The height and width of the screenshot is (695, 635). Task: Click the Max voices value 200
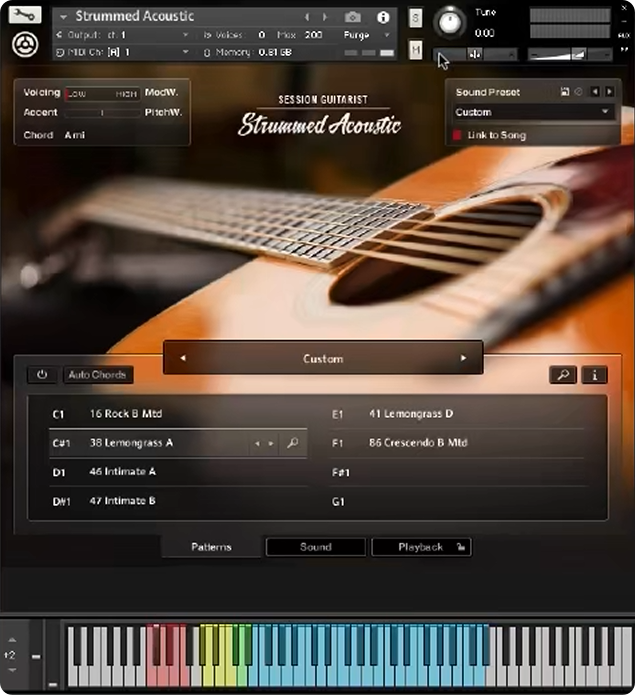point(313,35)
